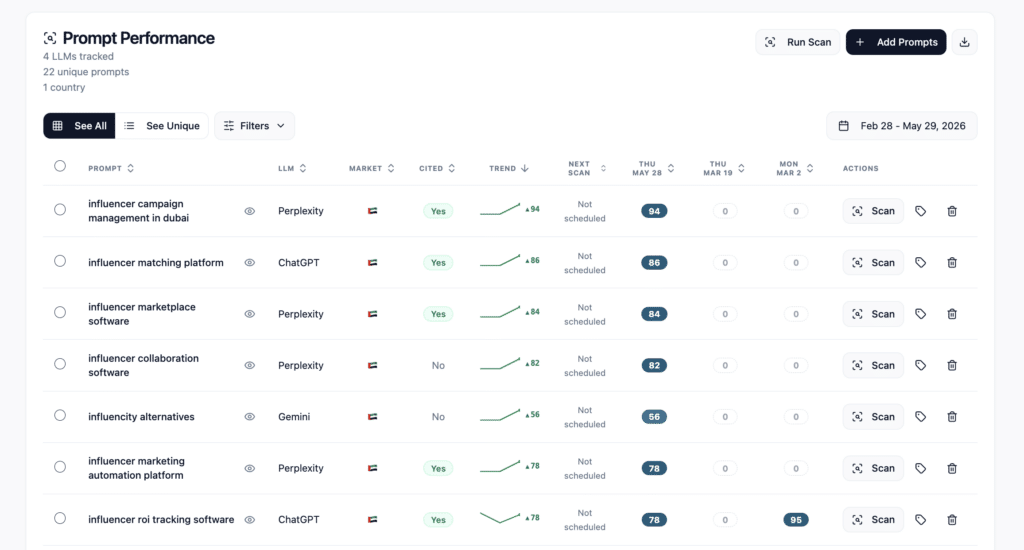Select the influencer matching platform row checkbox

point(60,261)
